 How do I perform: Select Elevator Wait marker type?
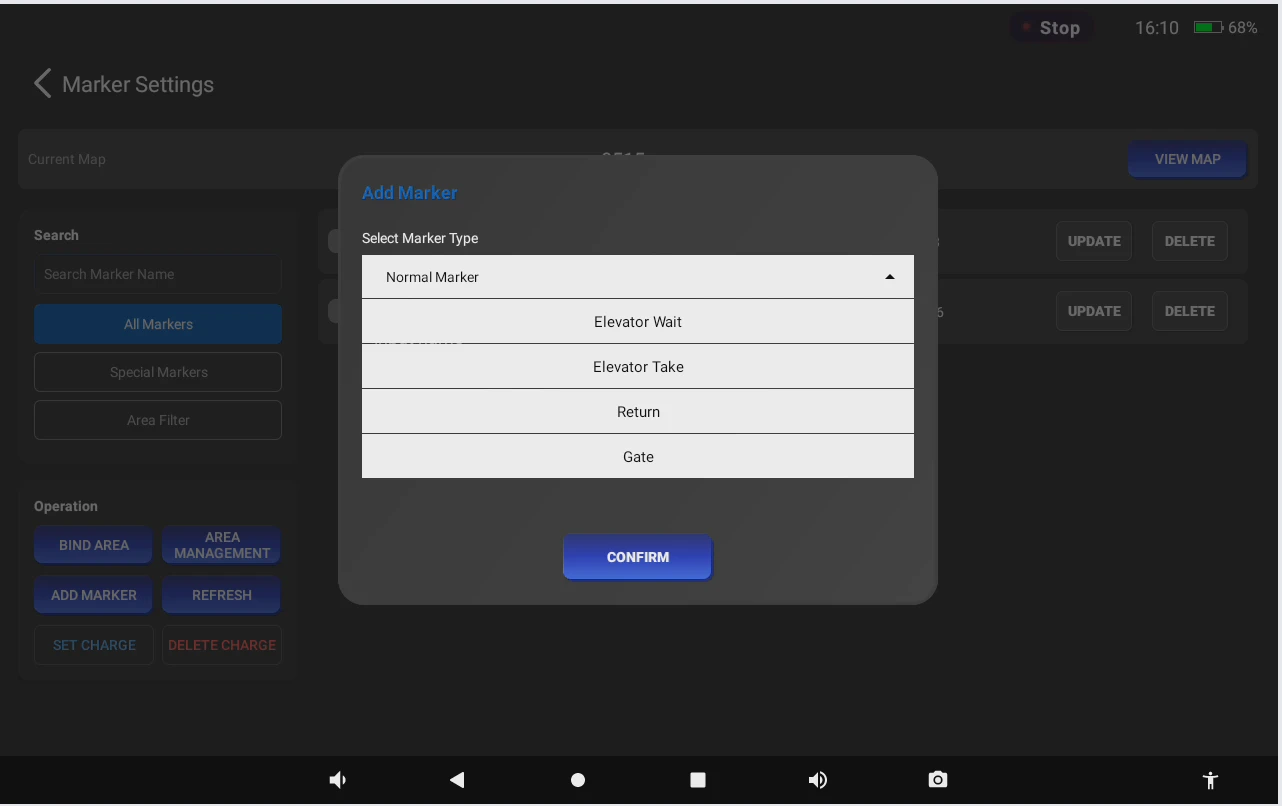click(x=638, y=322)
